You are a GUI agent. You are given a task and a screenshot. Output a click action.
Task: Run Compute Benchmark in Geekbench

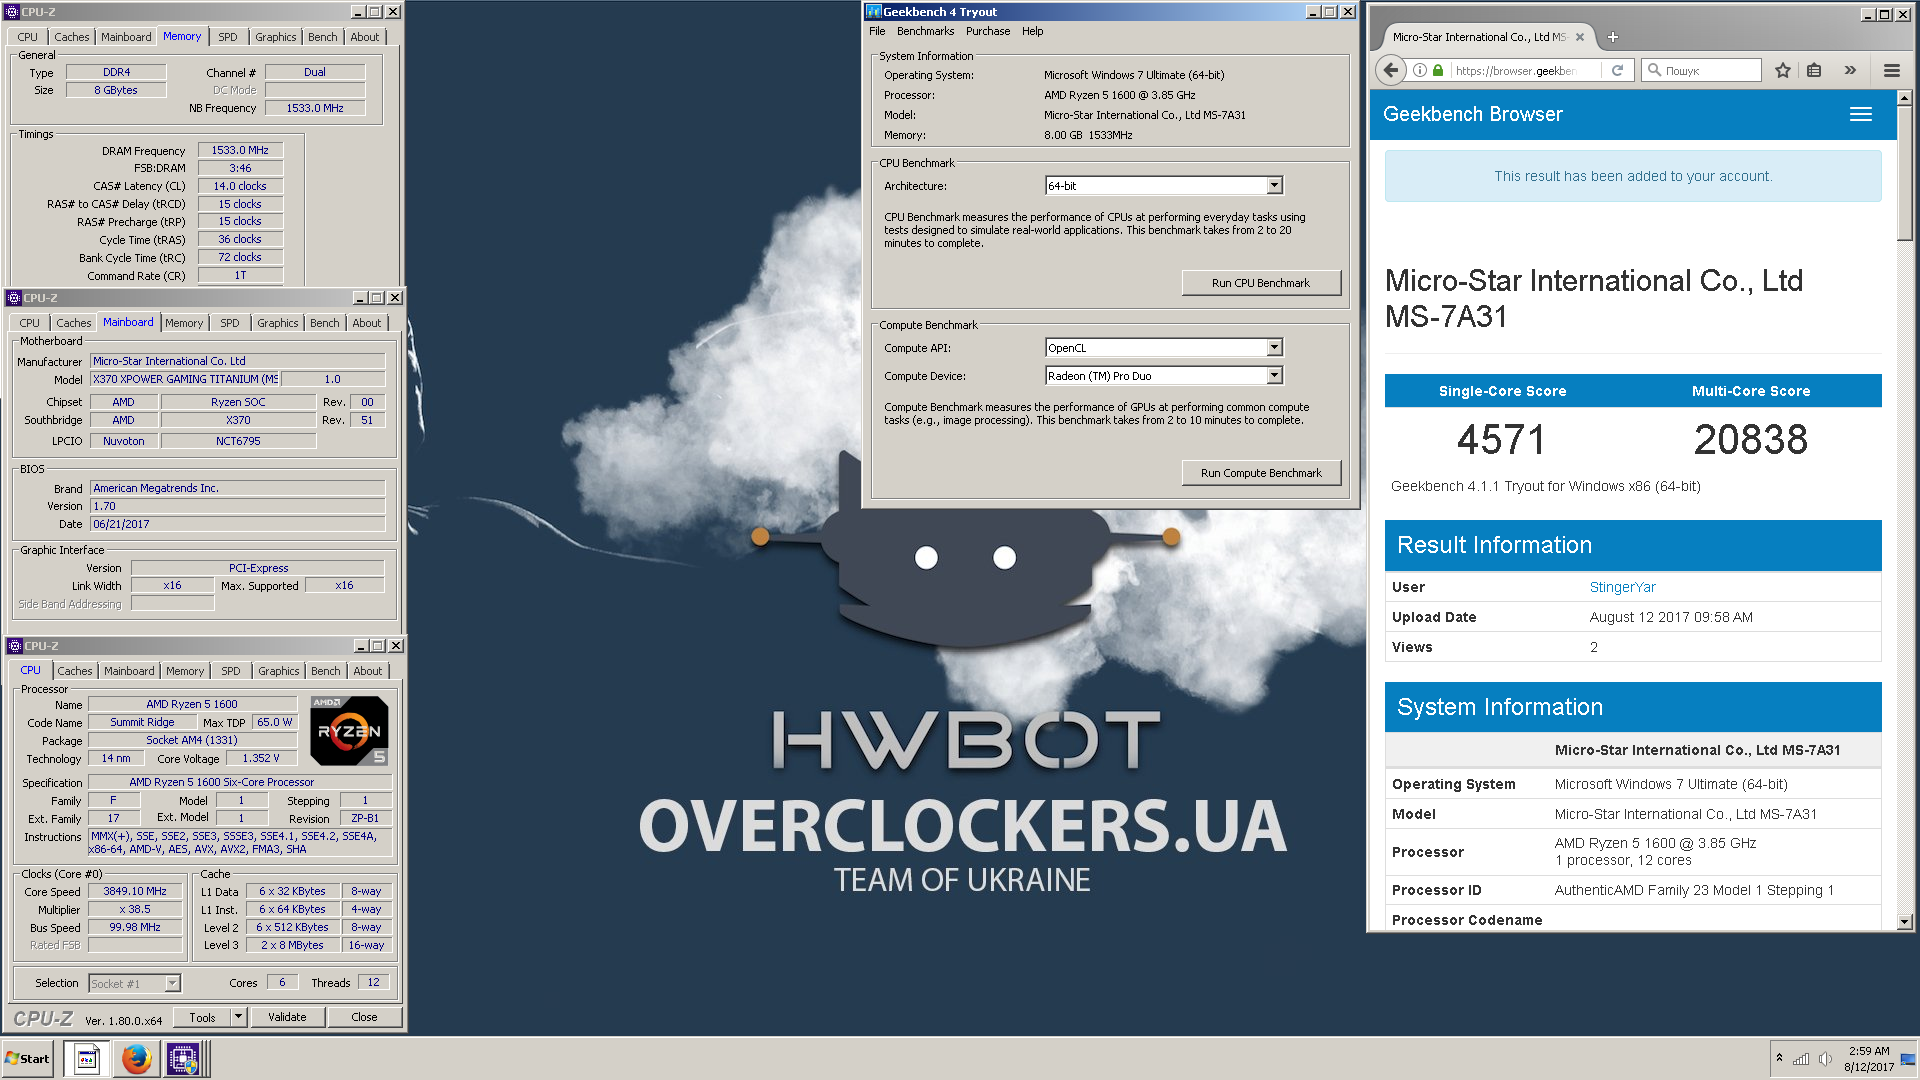[x=1260, y=473]
